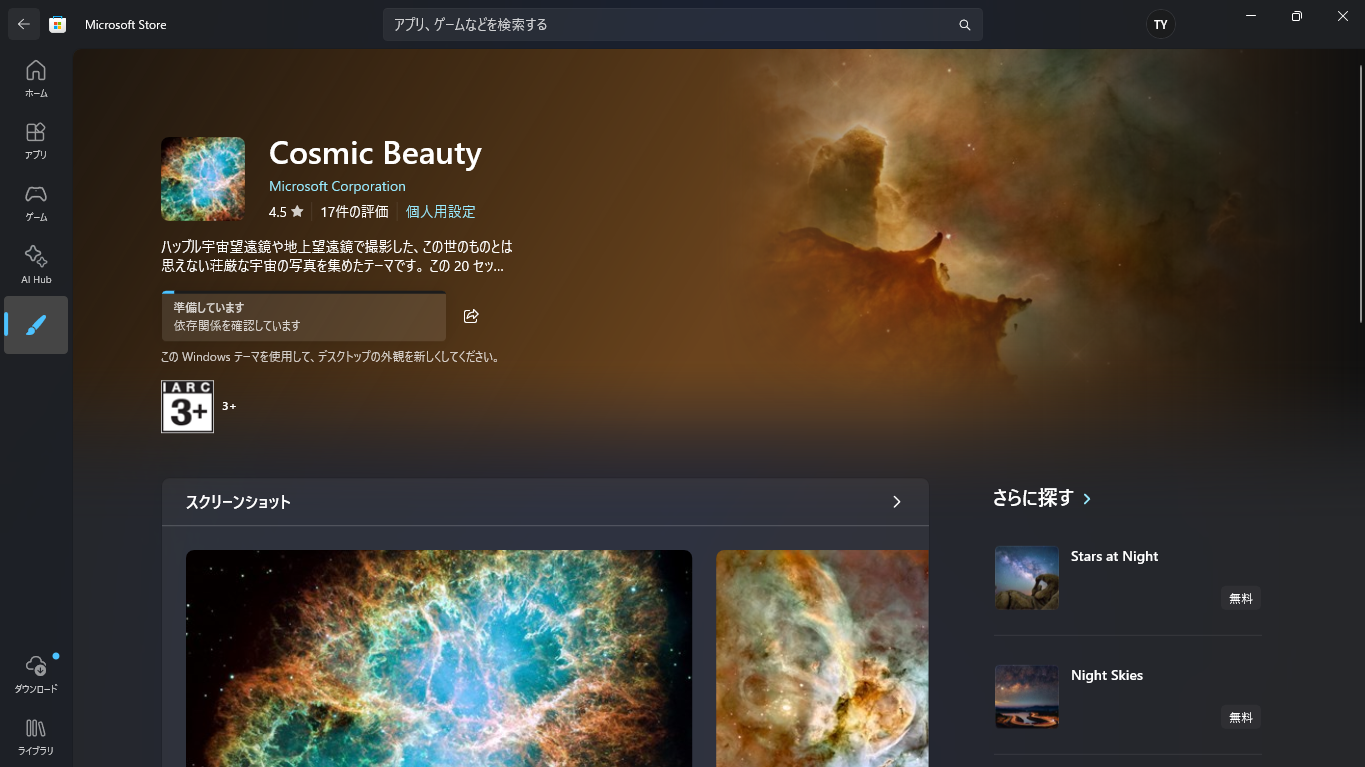View the 17件の評価 ratings
Image resolution: width=1365 pixels, height=767 pixels.
click(x=354, y=212)
